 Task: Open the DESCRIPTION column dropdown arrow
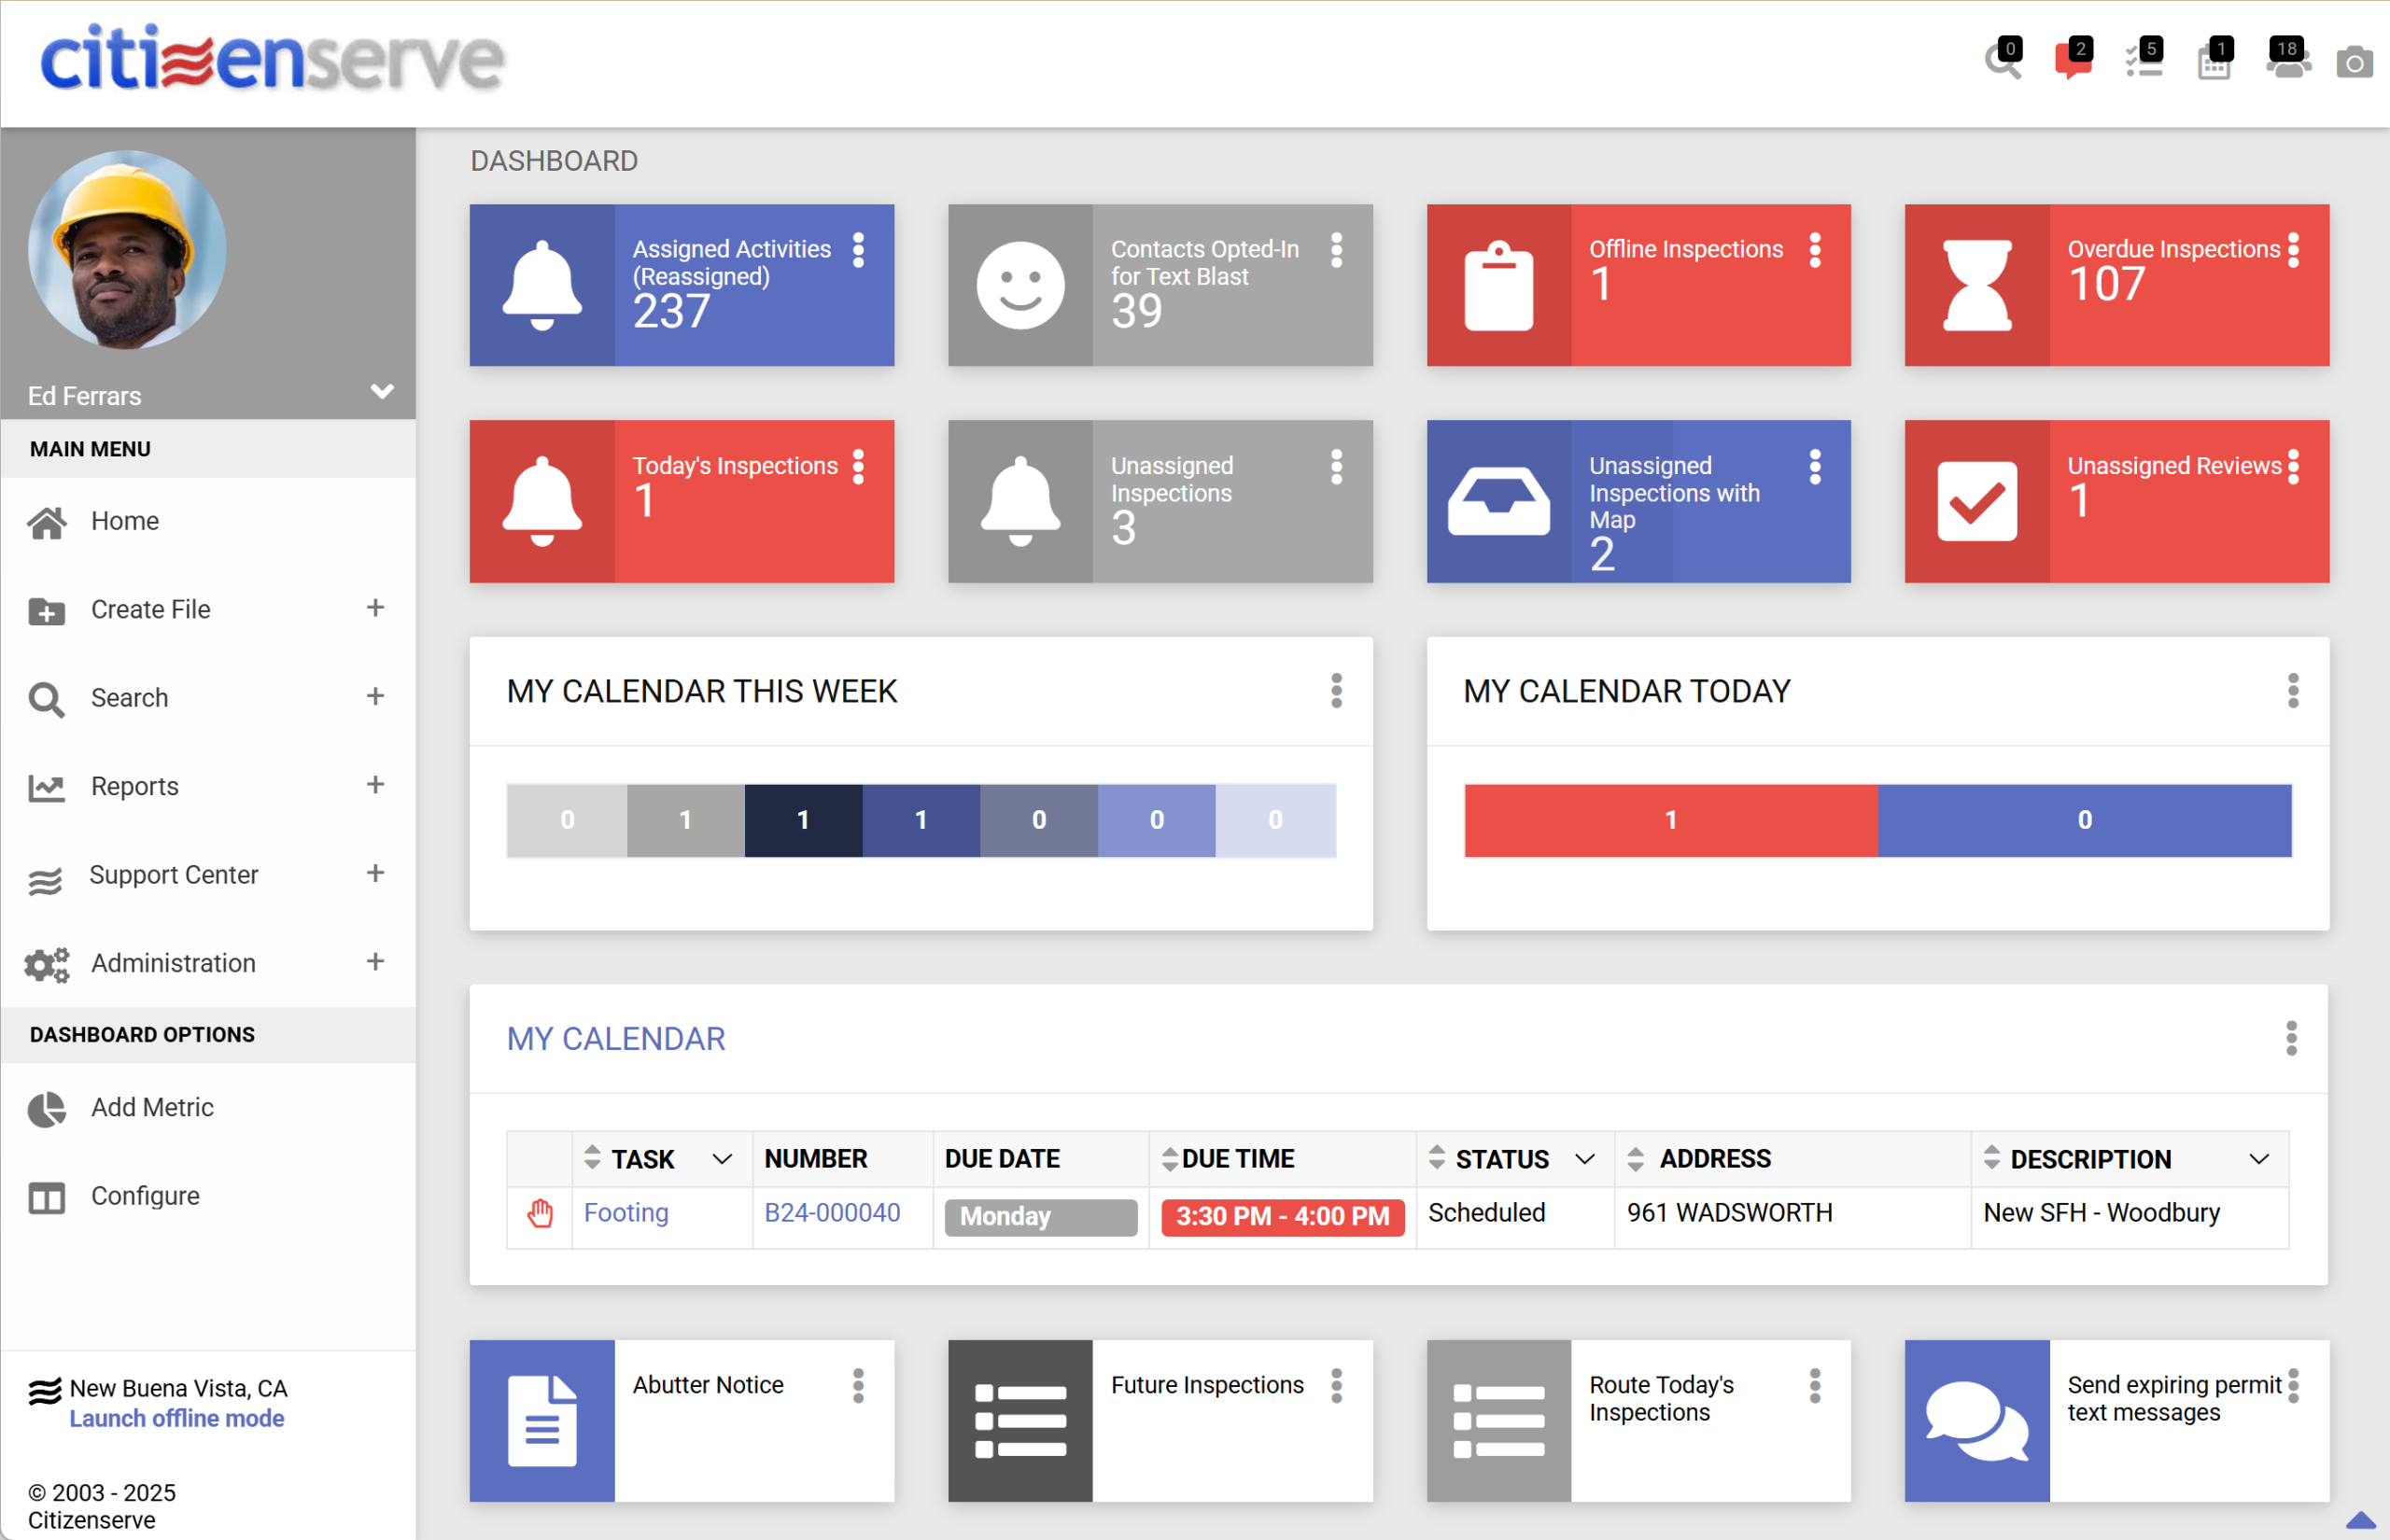coord(2258,1159)
